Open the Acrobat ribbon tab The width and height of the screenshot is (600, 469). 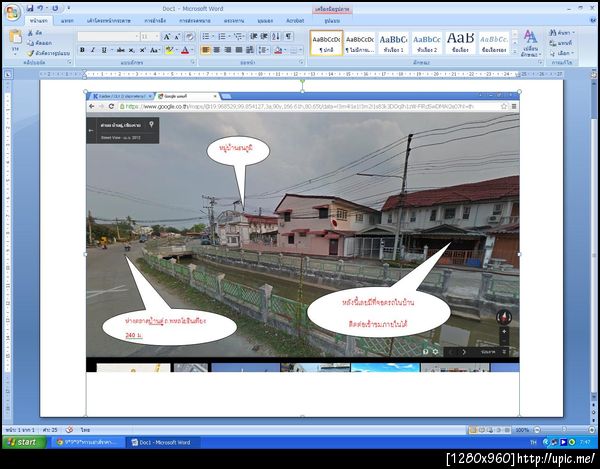coord(295,21)
